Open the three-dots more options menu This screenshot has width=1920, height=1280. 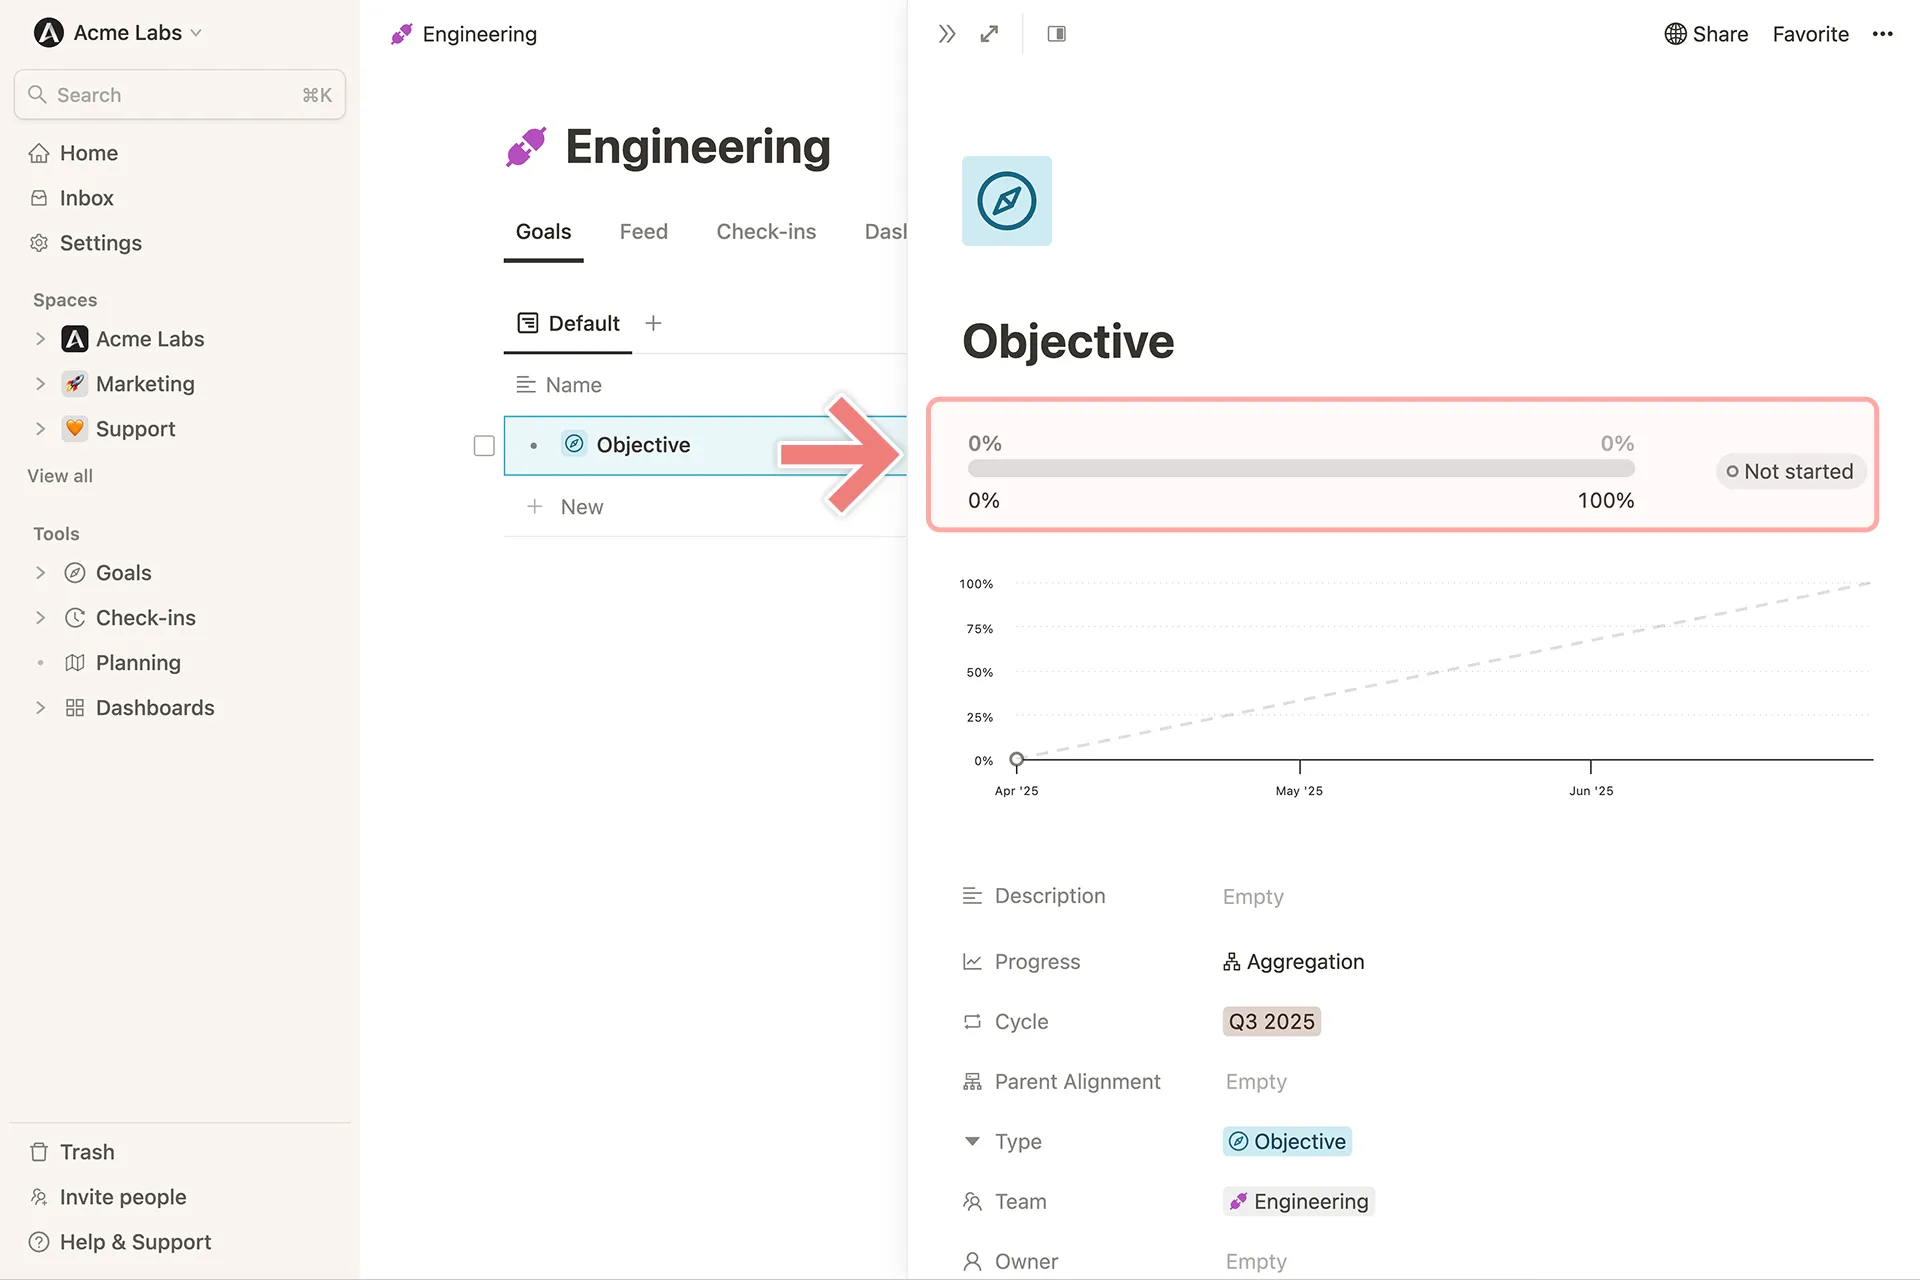1882,34
